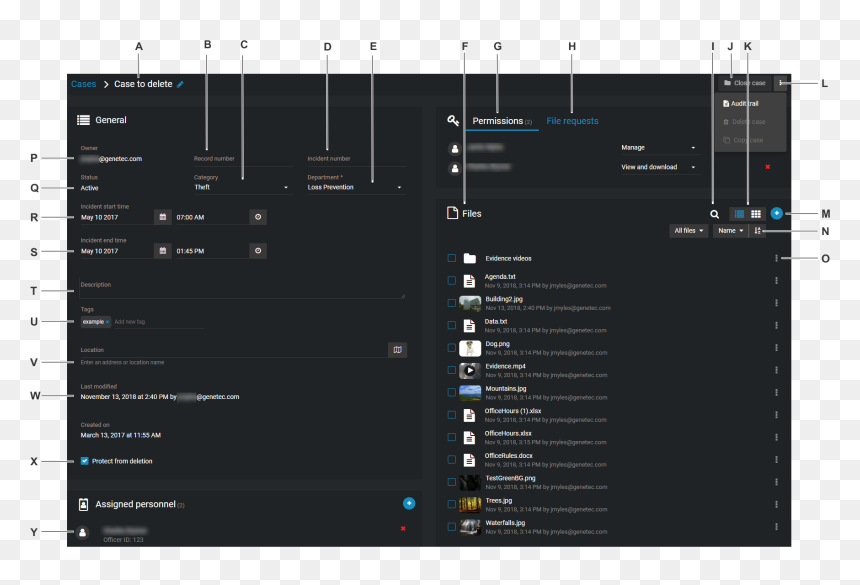Screen dimensions: 860x585
Task: Open the Waterfalls.jpg image thumbnail
Action: click(x=469, y=527)
